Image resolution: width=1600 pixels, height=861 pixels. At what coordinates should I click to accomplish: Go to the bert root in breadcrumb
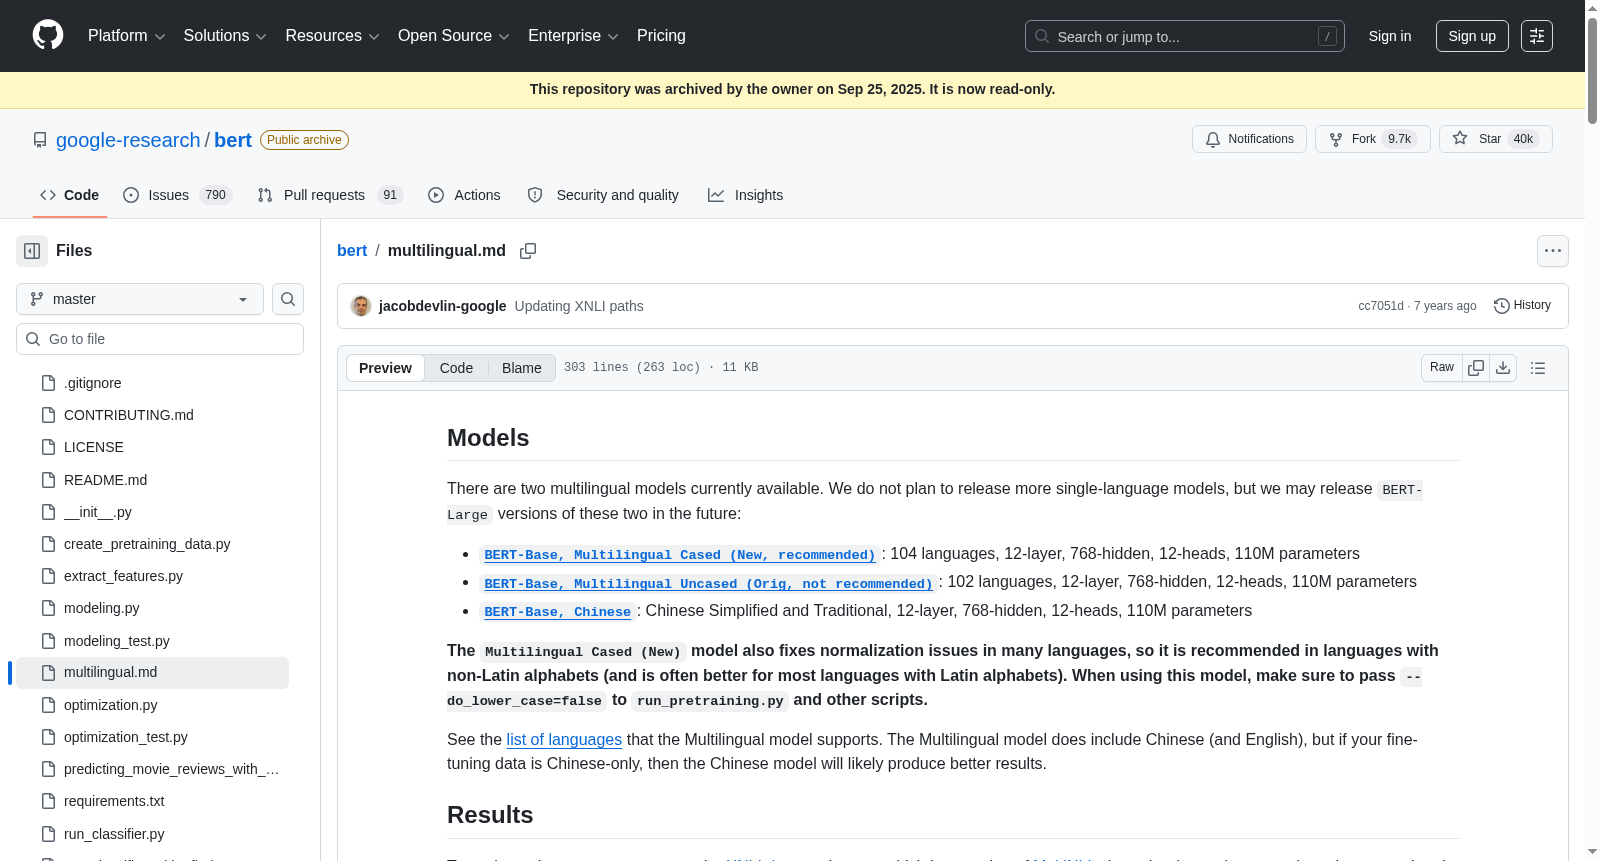coord(352,251)
